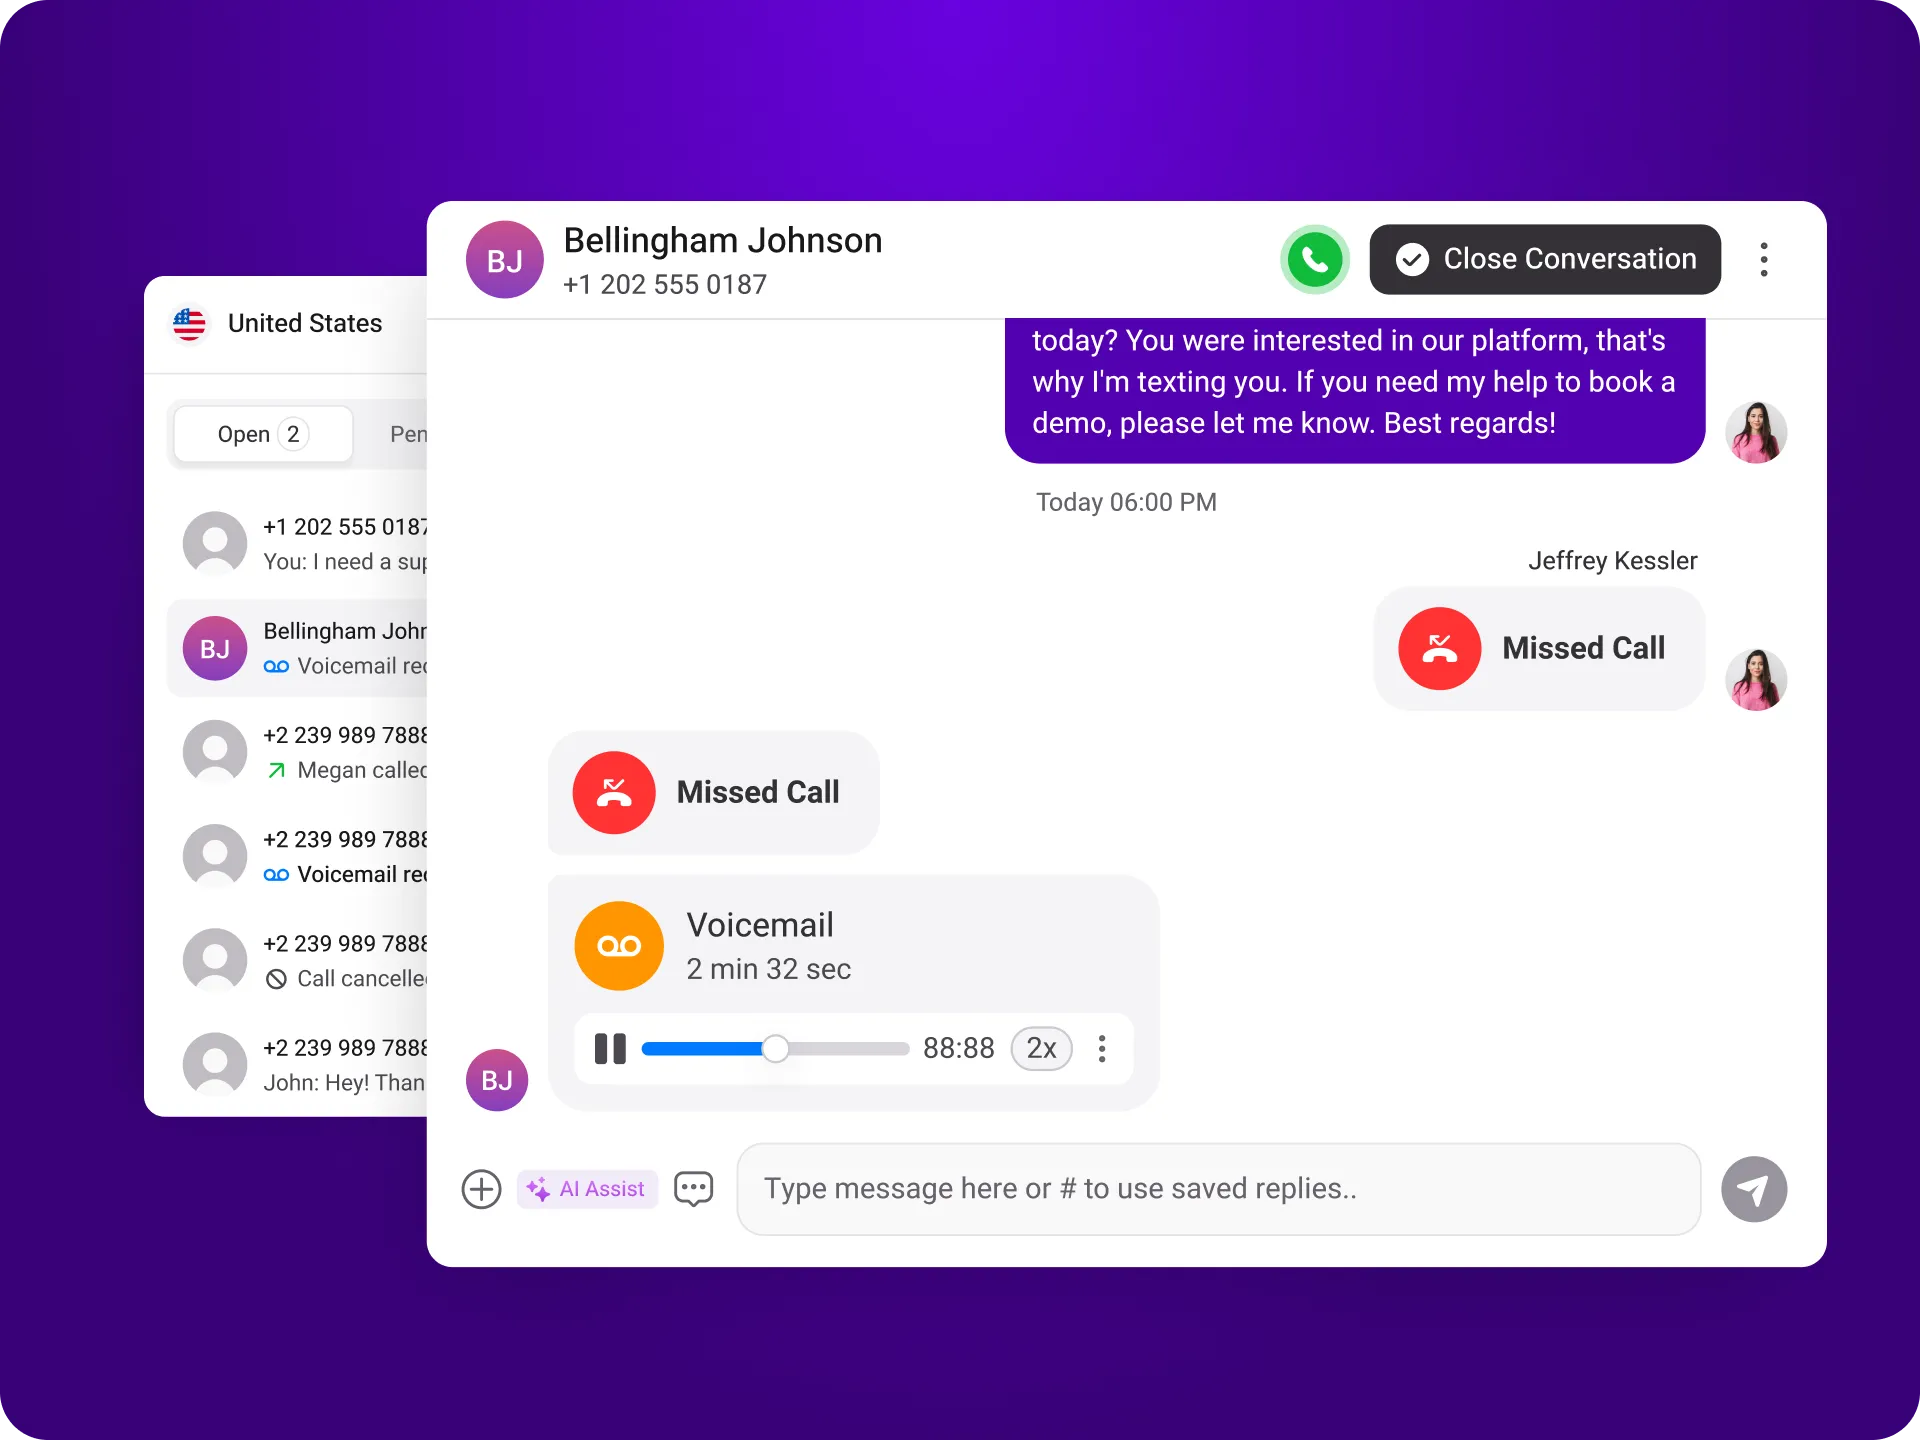Switch to the Pending tab

[x=408, y=434]
